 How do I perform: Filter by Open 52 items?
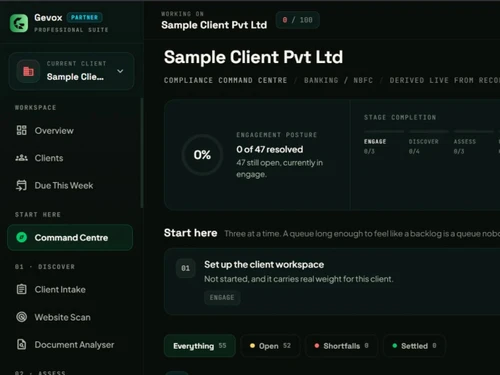270,346
